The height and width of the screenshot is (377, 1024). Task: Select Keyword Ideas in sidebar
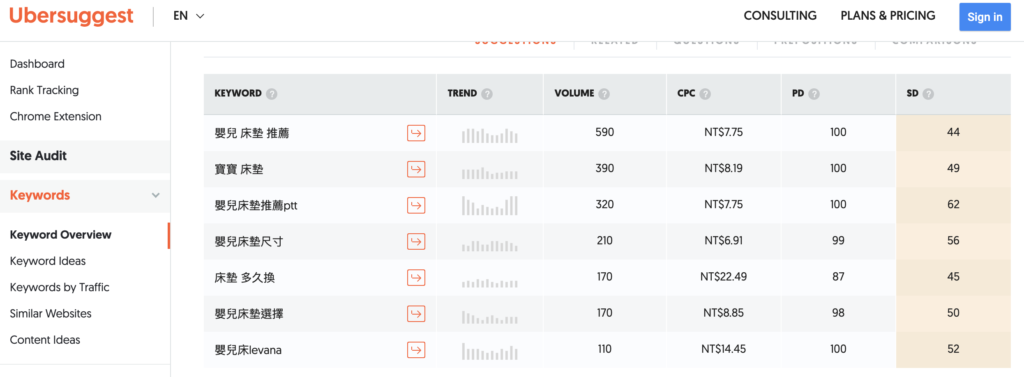pyautogui.click(x=48, y=261)
